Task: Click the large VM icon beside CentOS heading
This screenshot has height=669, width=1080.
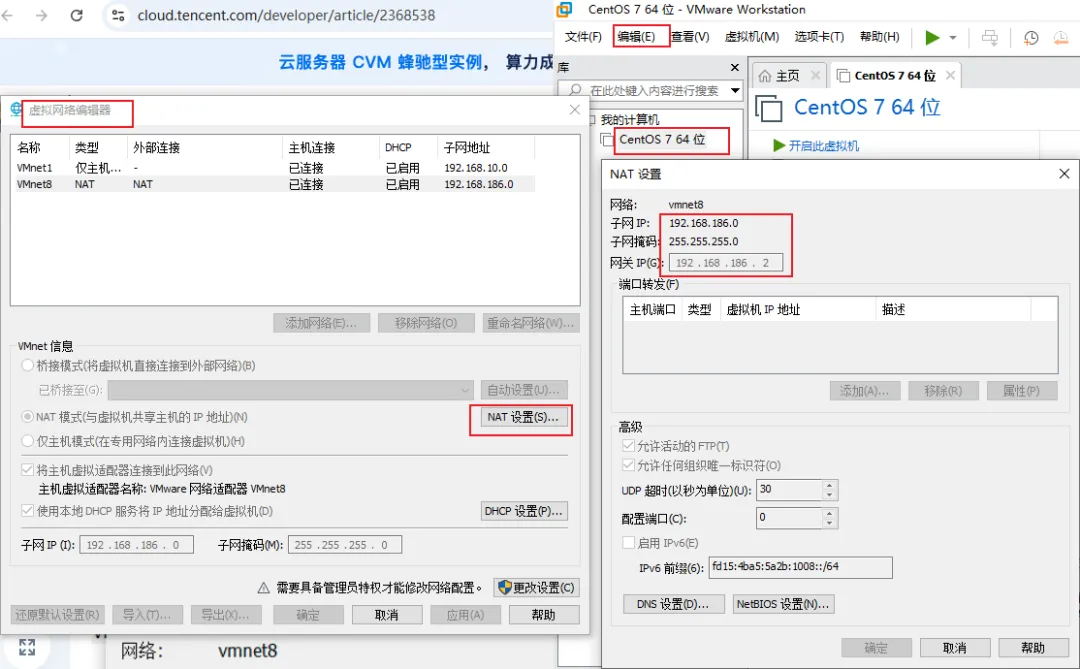Action: (x=769, y=108)
